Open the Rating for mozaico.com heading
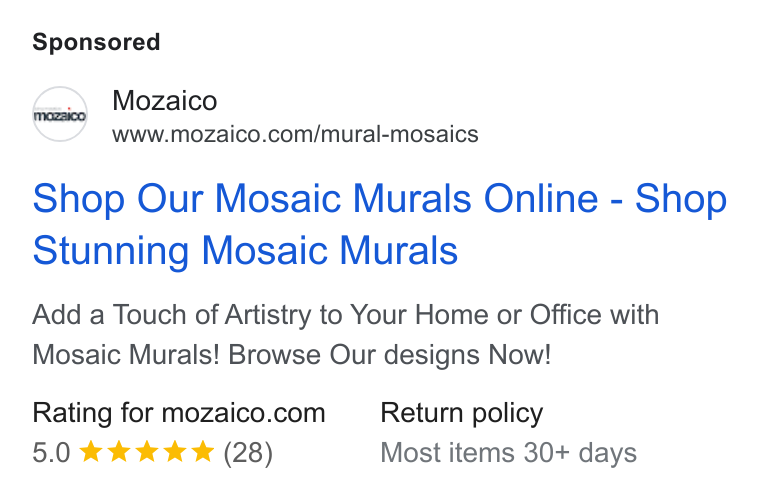Image resolution: width=760 pixels, height=496 pixels. 179,413
